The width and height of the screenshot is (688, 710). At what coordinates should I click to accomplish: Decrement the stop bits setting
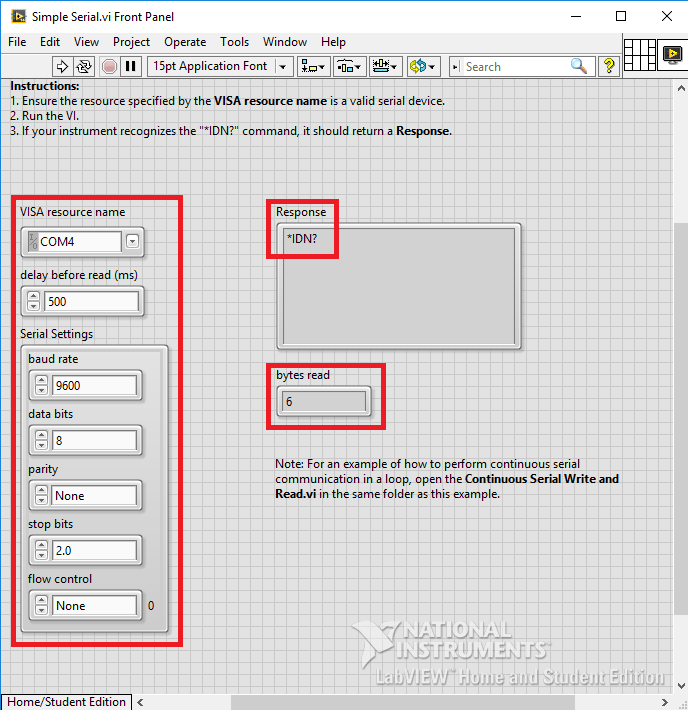(41, 555)
